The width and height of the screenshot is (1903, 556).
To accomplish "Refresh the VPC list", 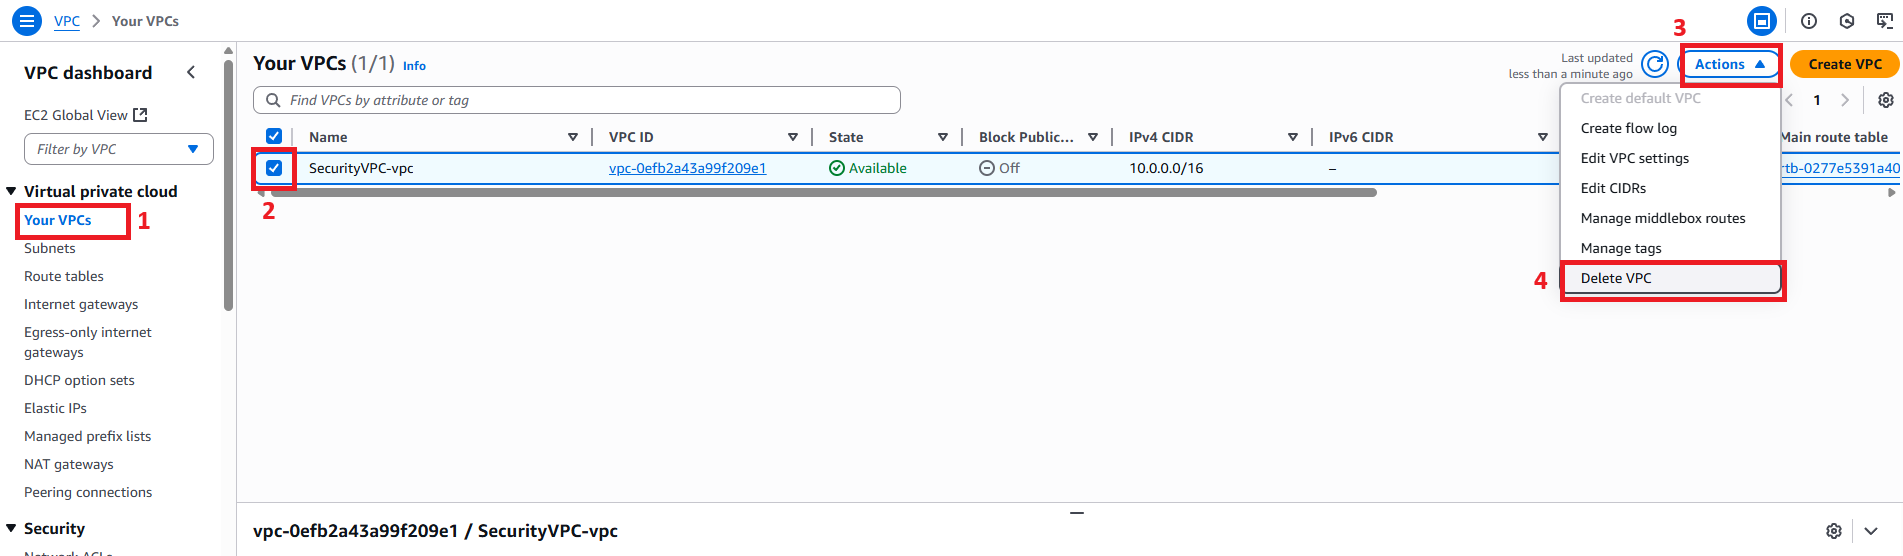I will coord(1656,64).
